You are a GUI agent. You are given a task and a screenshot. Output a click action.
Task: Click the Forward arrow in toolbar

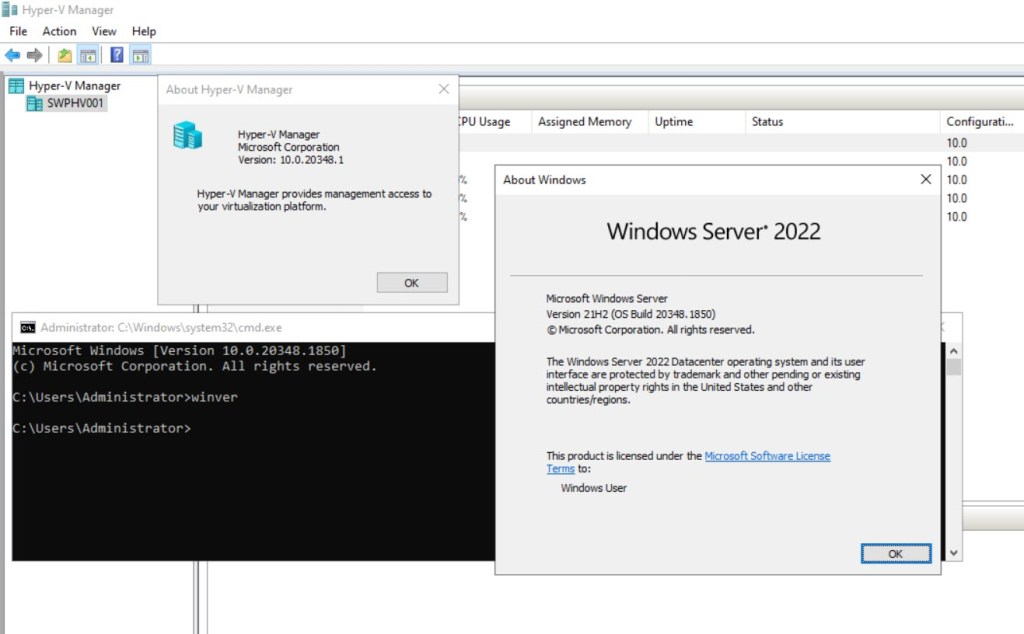coord(35,55)
